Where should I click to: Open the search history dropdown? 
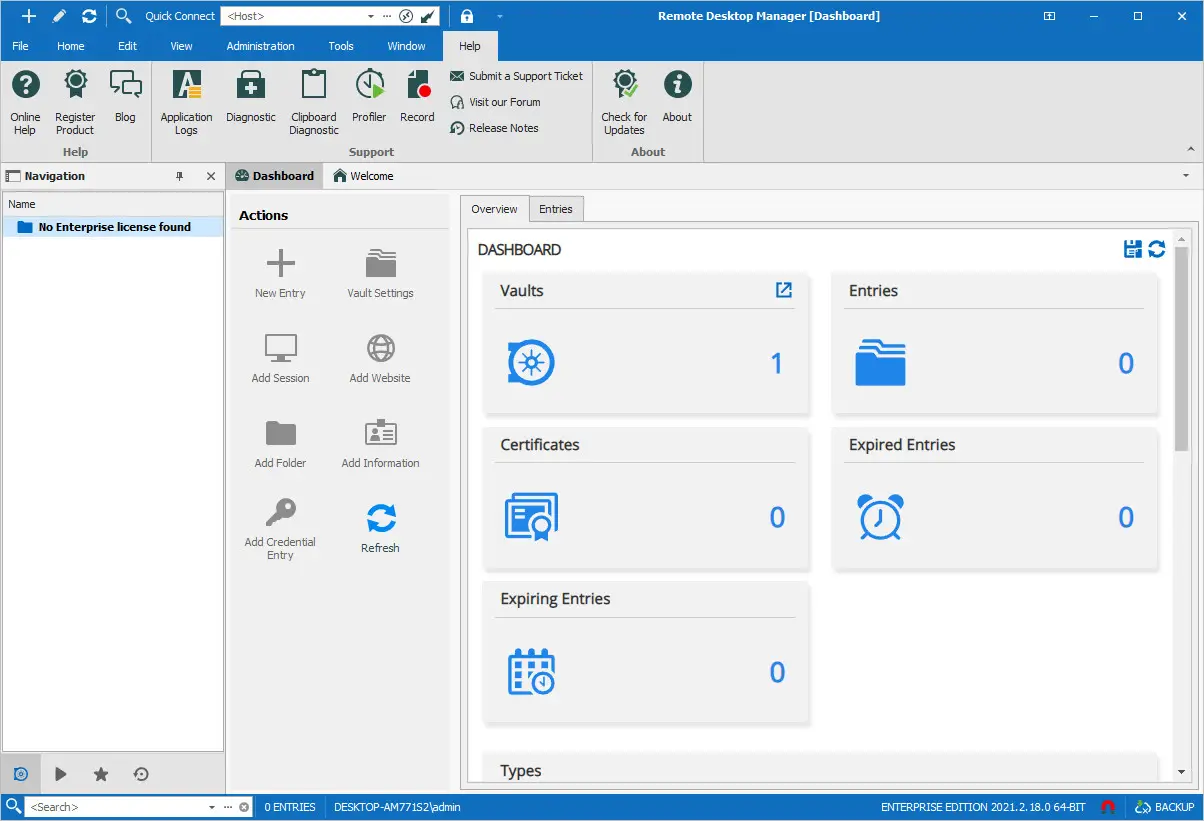click(210, 807)
